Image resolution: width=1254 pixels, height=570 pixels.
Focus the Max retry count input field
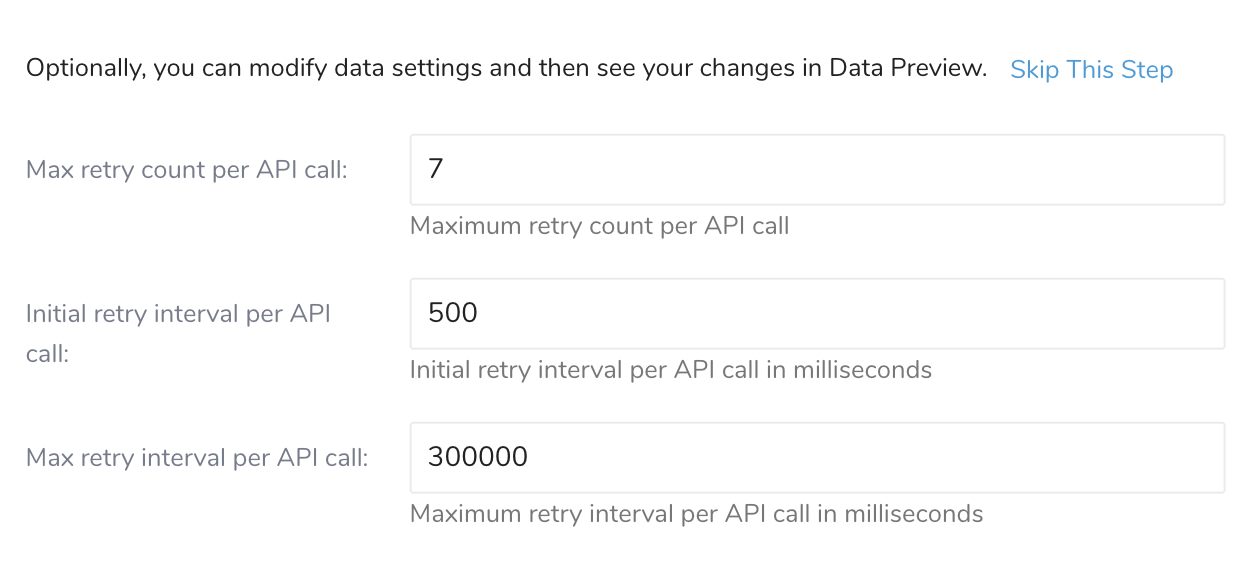click(816, 170)
